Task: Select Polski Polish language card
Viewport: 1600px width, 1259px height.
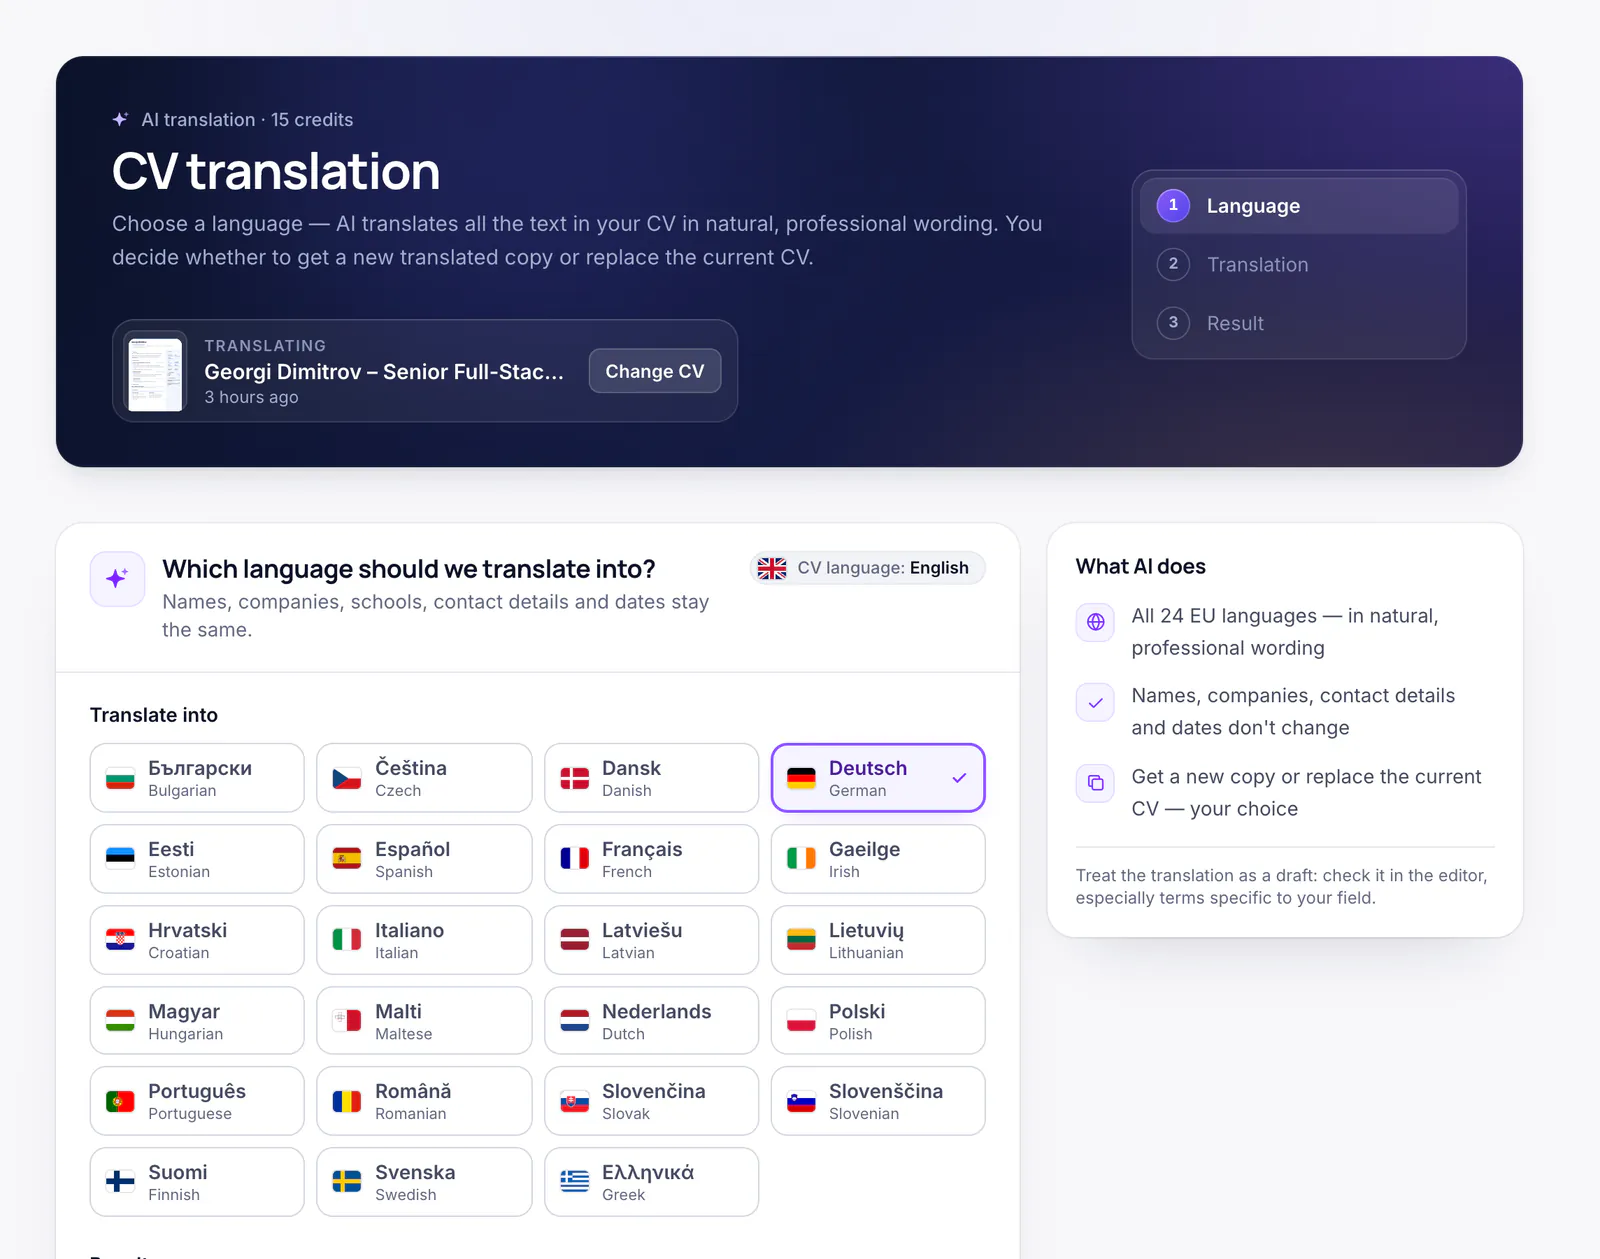Action: (878, 1021)
